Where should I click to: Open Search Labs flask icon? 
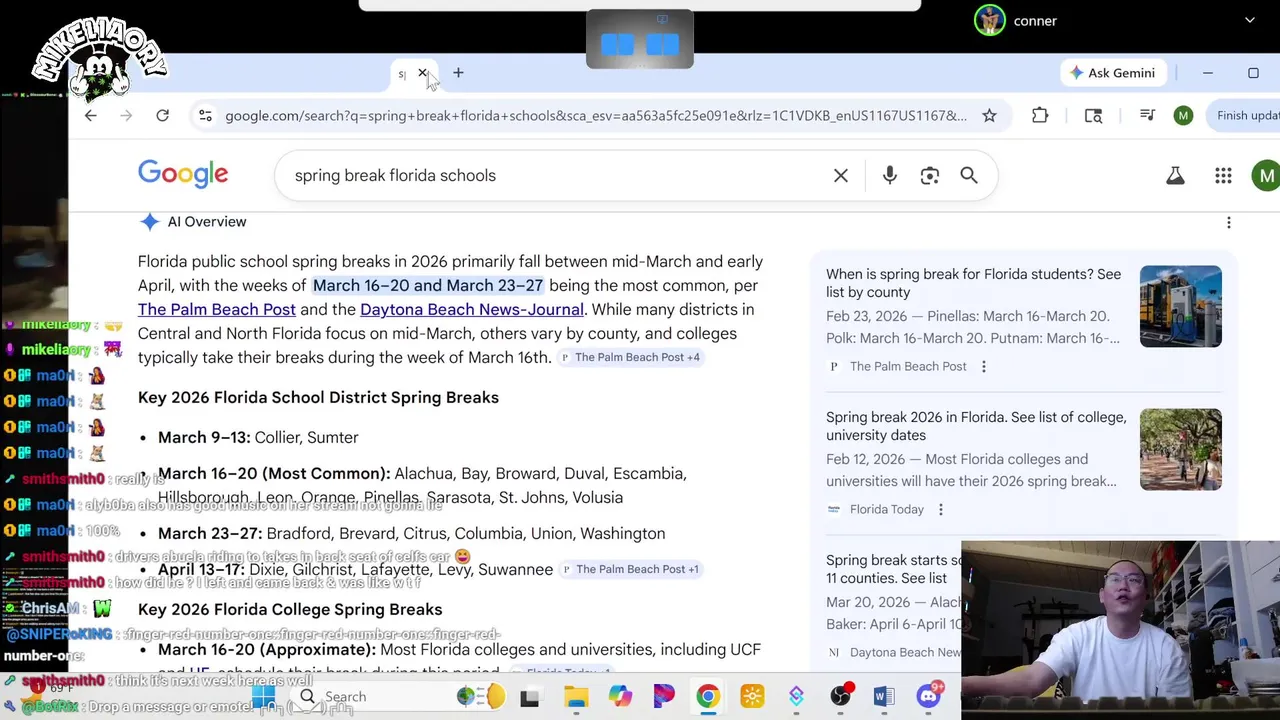point(1175,176)
